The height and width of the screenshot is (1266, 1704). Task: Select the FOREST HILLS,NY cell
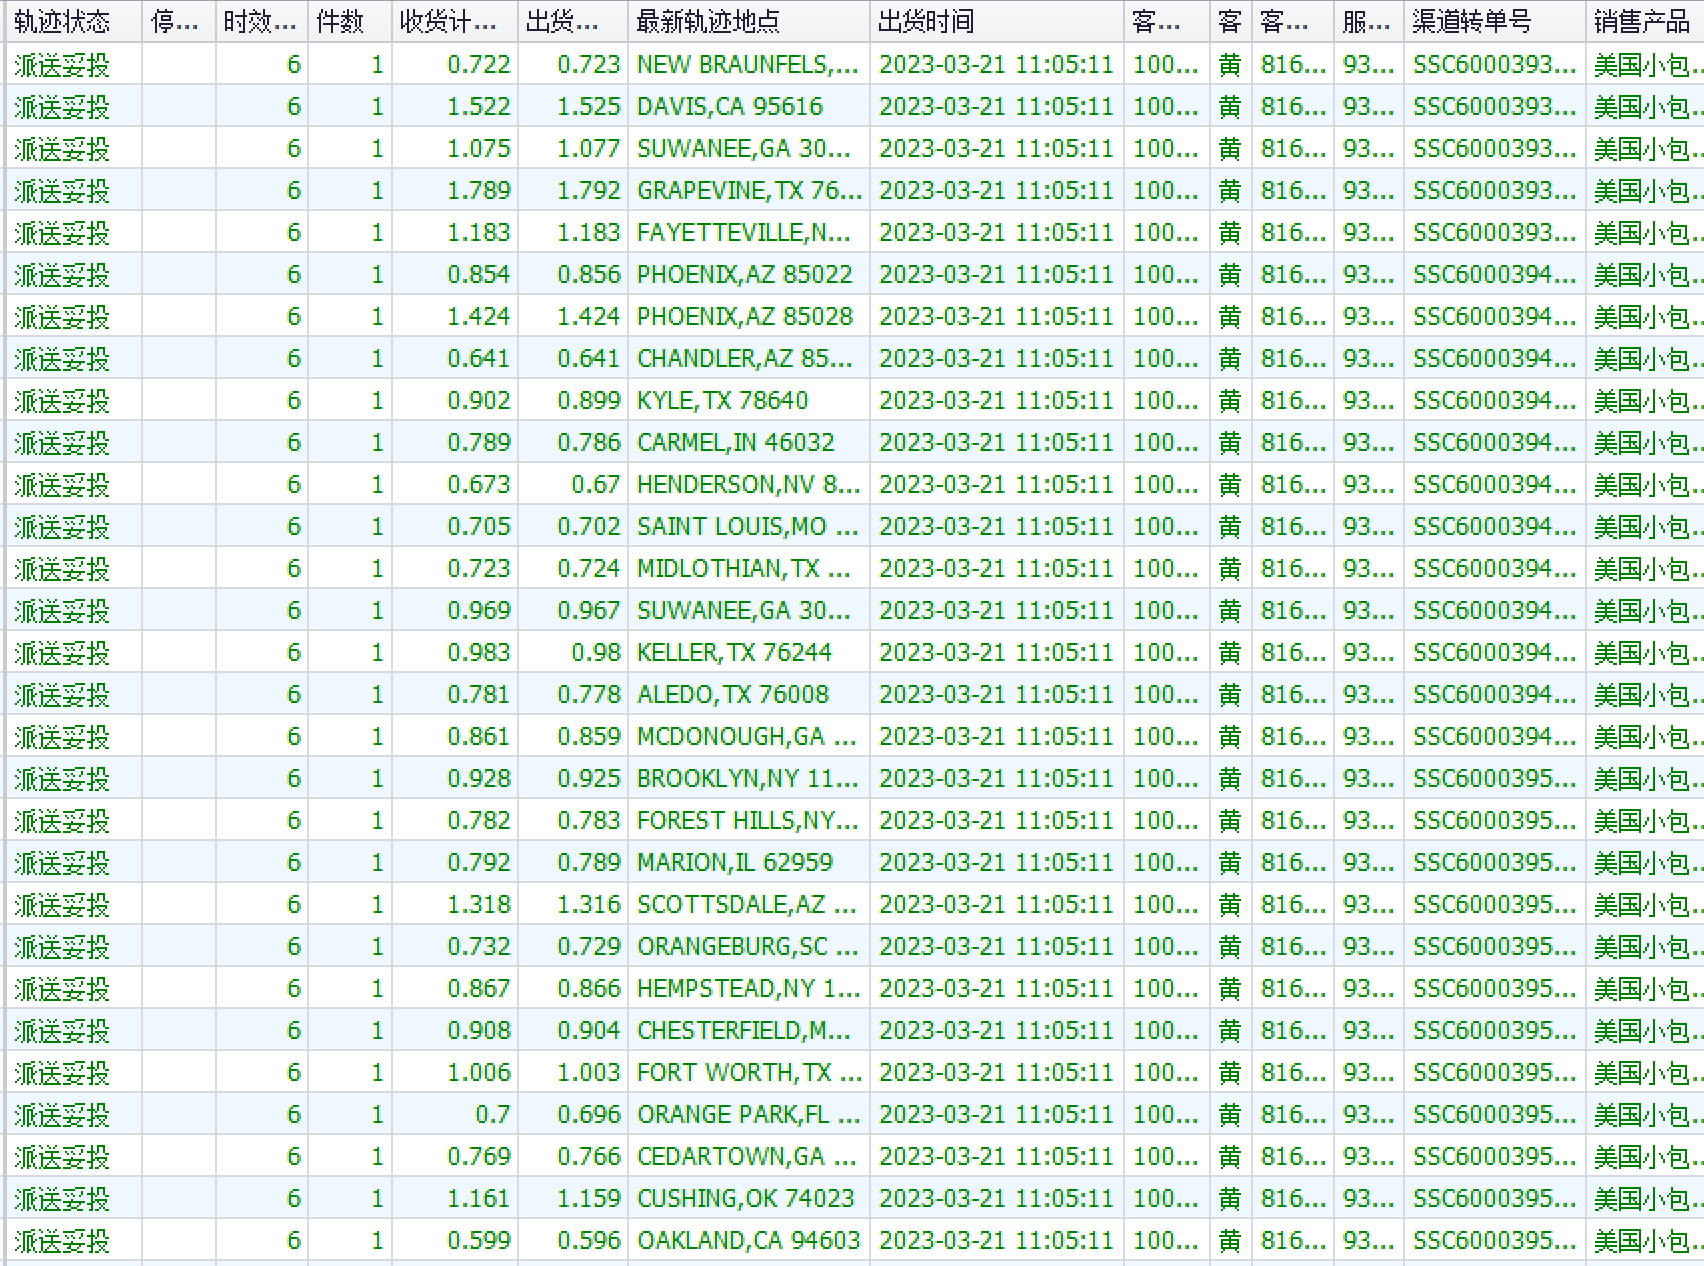pos(749,821)
